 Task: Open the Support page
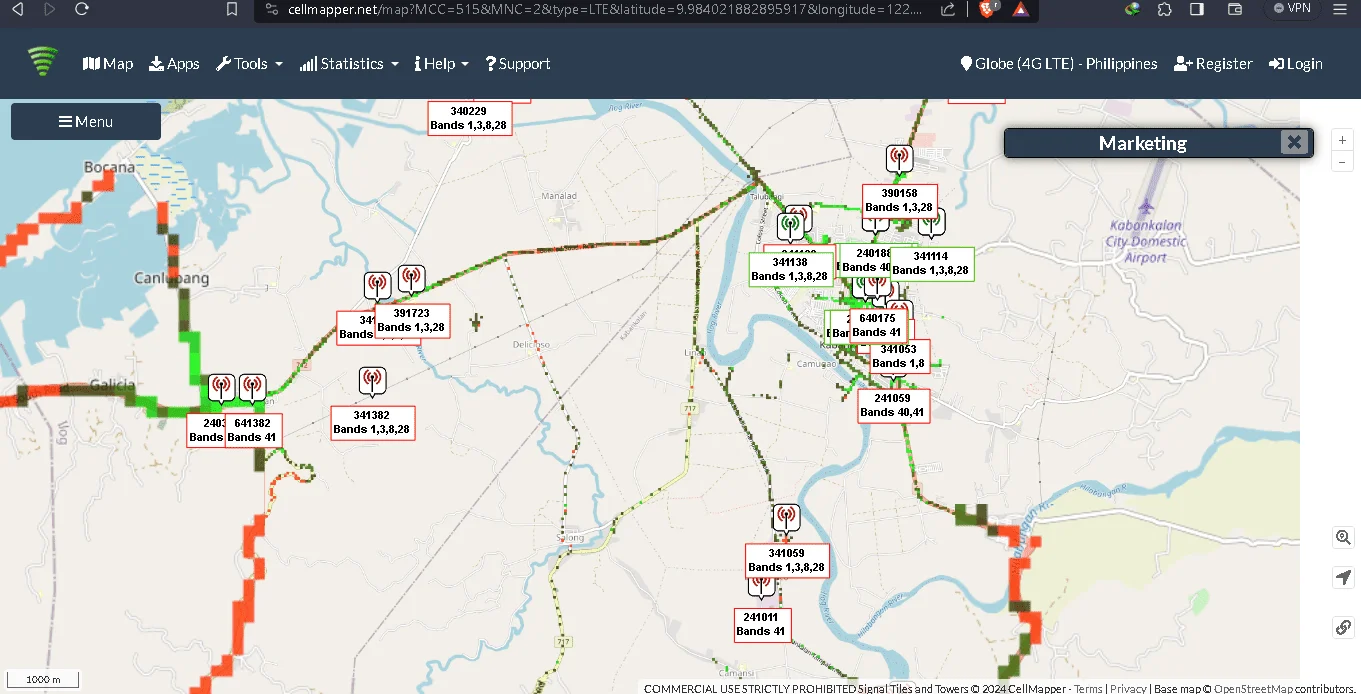click(x=518, y=63)
